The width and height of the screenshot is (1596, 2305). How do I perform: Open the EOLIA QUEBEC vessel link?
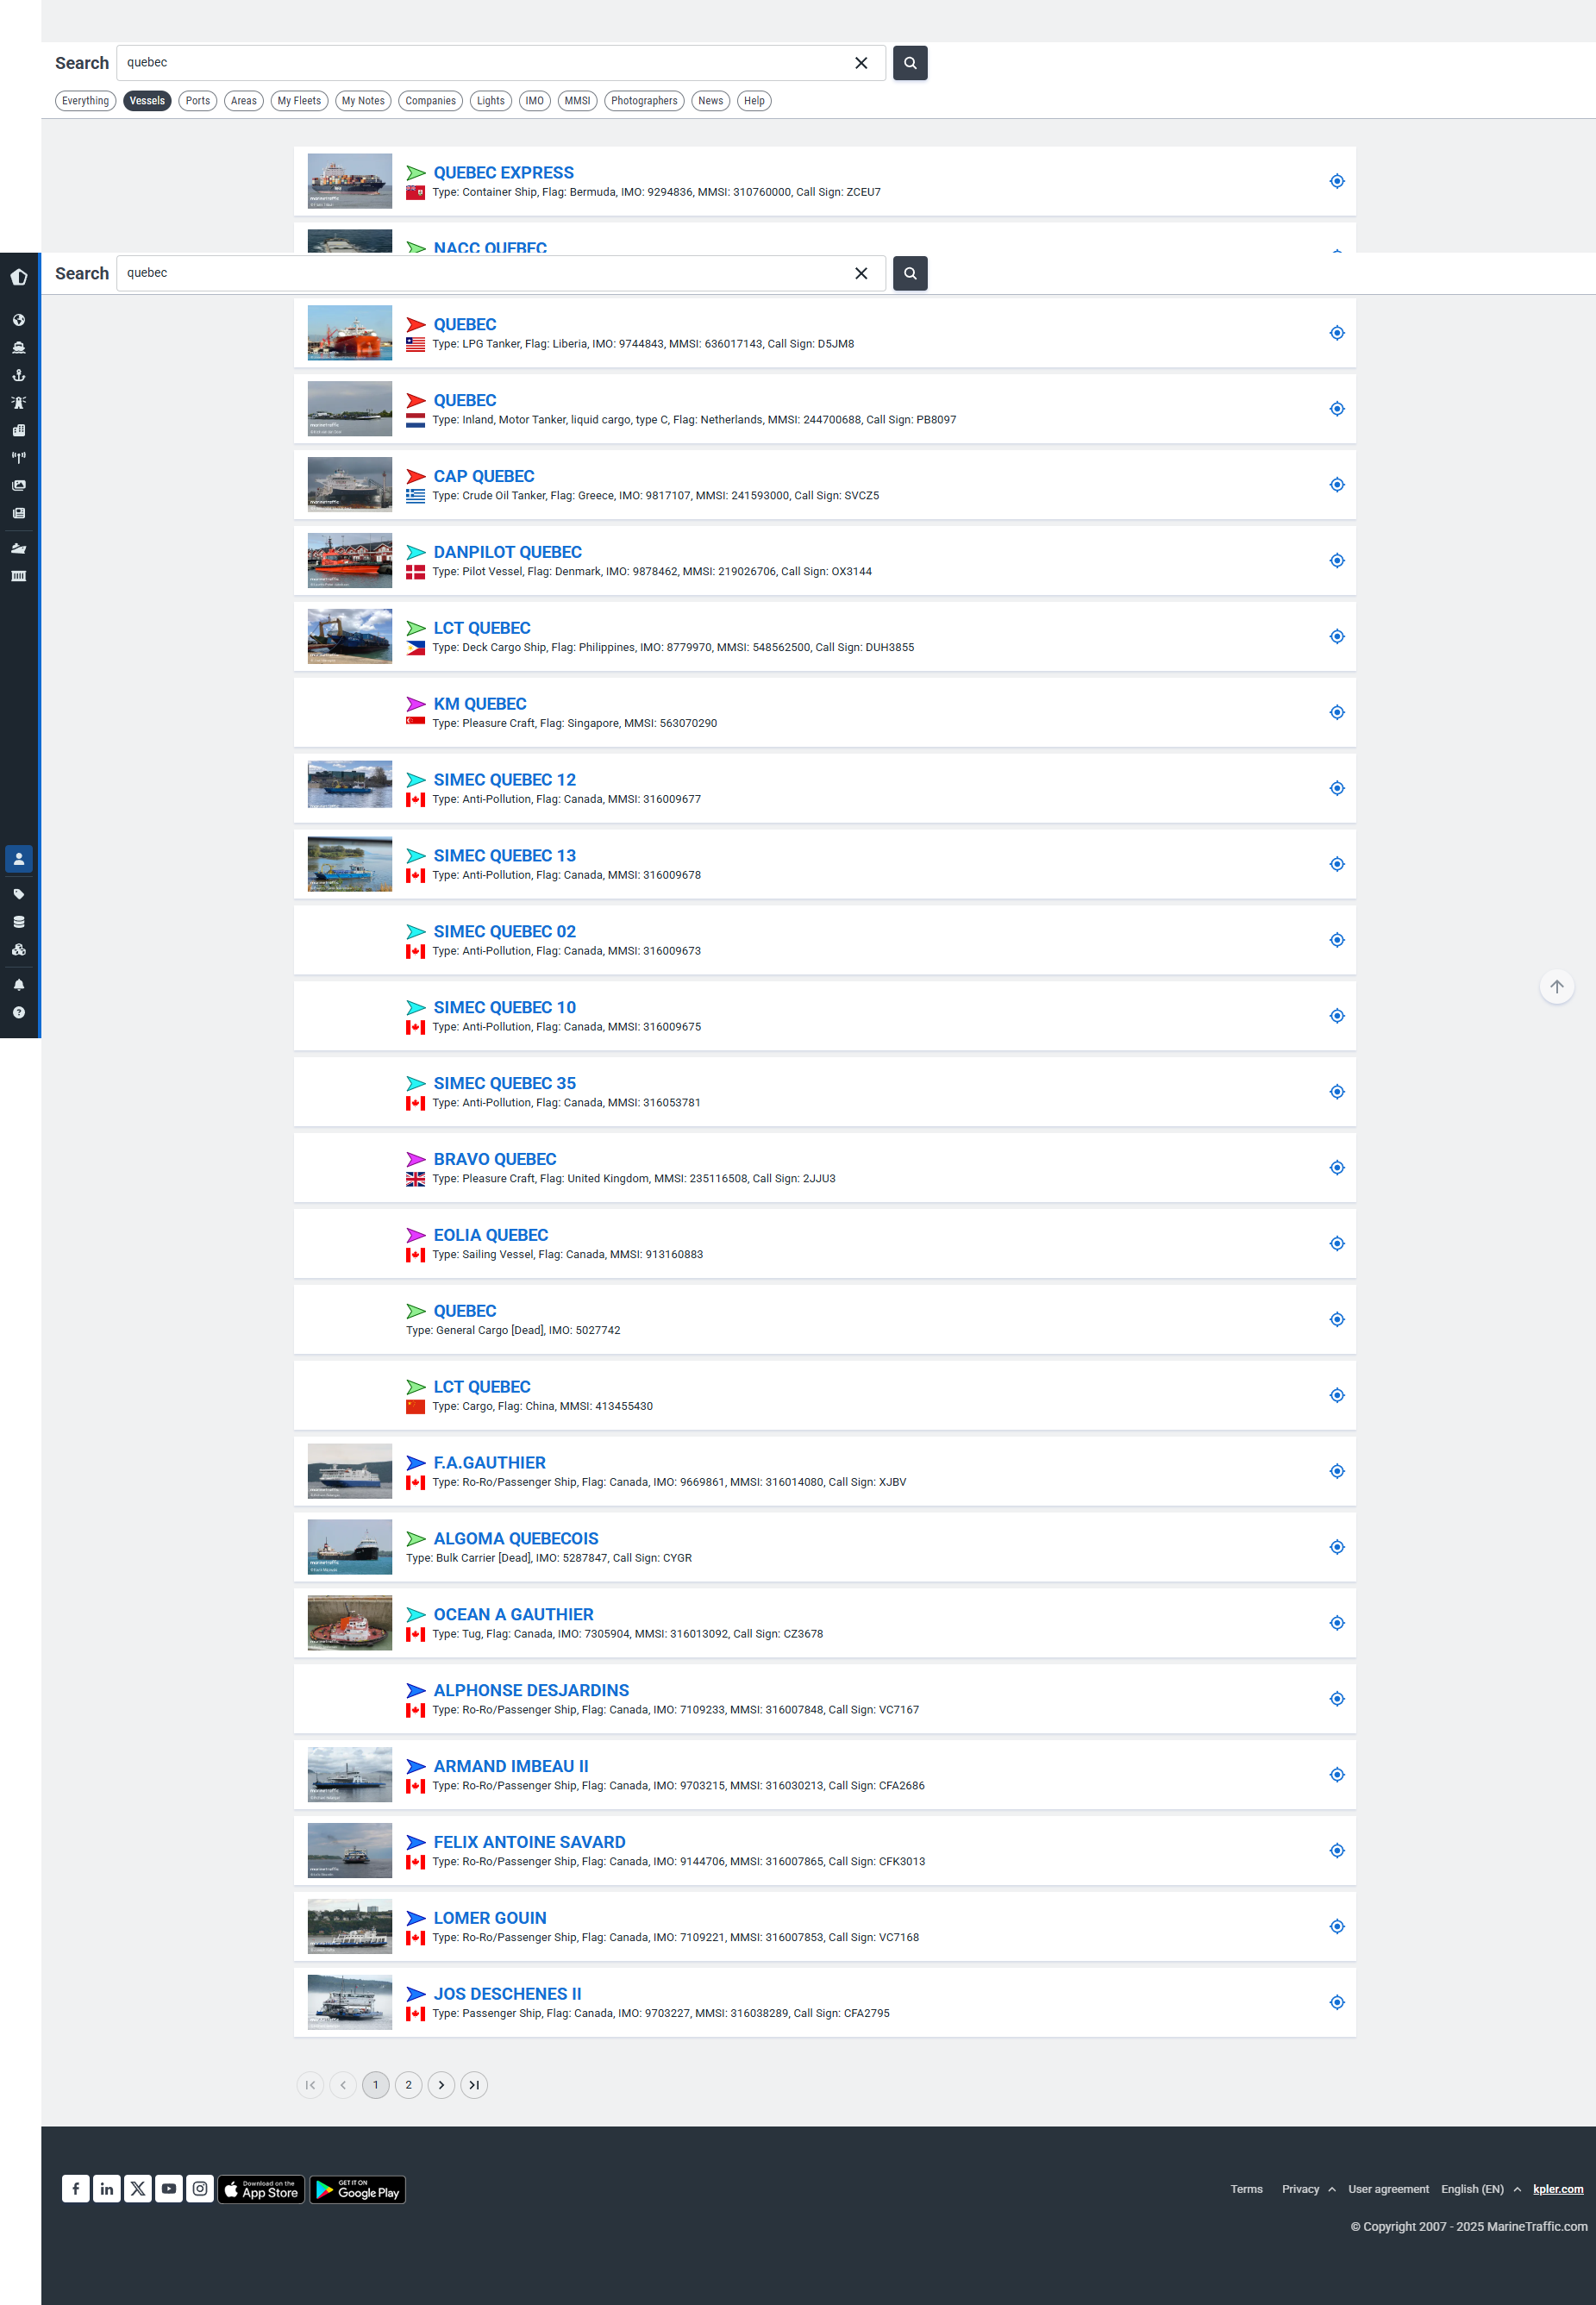pyautogui.click(x=490, y=1236)
